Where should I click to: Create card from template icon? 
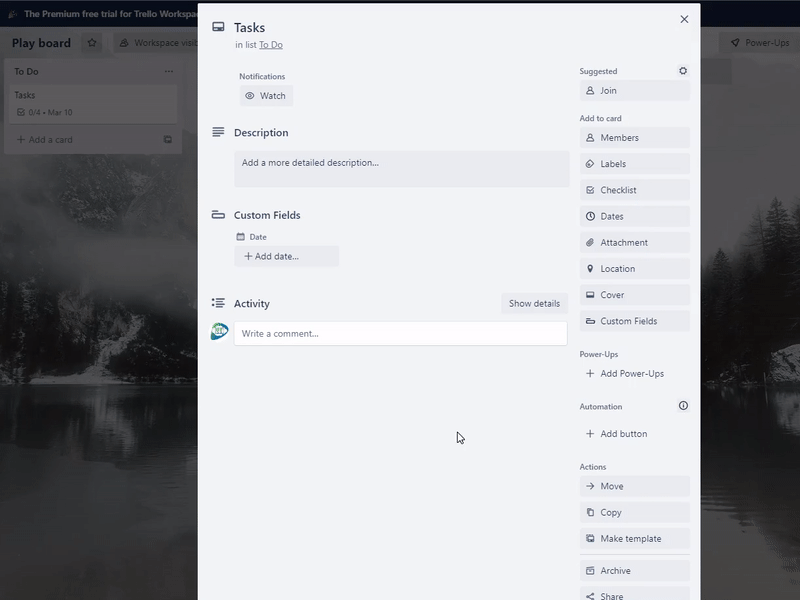[x=168, y=140]
